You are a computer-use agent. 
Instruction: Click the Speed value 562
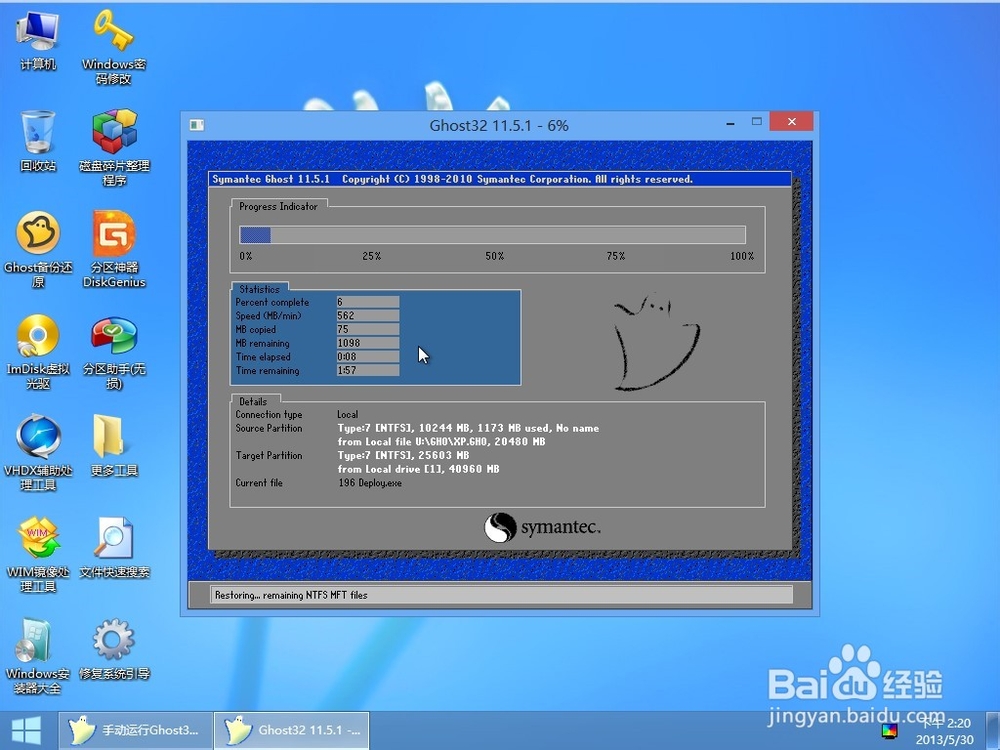tap(368, 316)
